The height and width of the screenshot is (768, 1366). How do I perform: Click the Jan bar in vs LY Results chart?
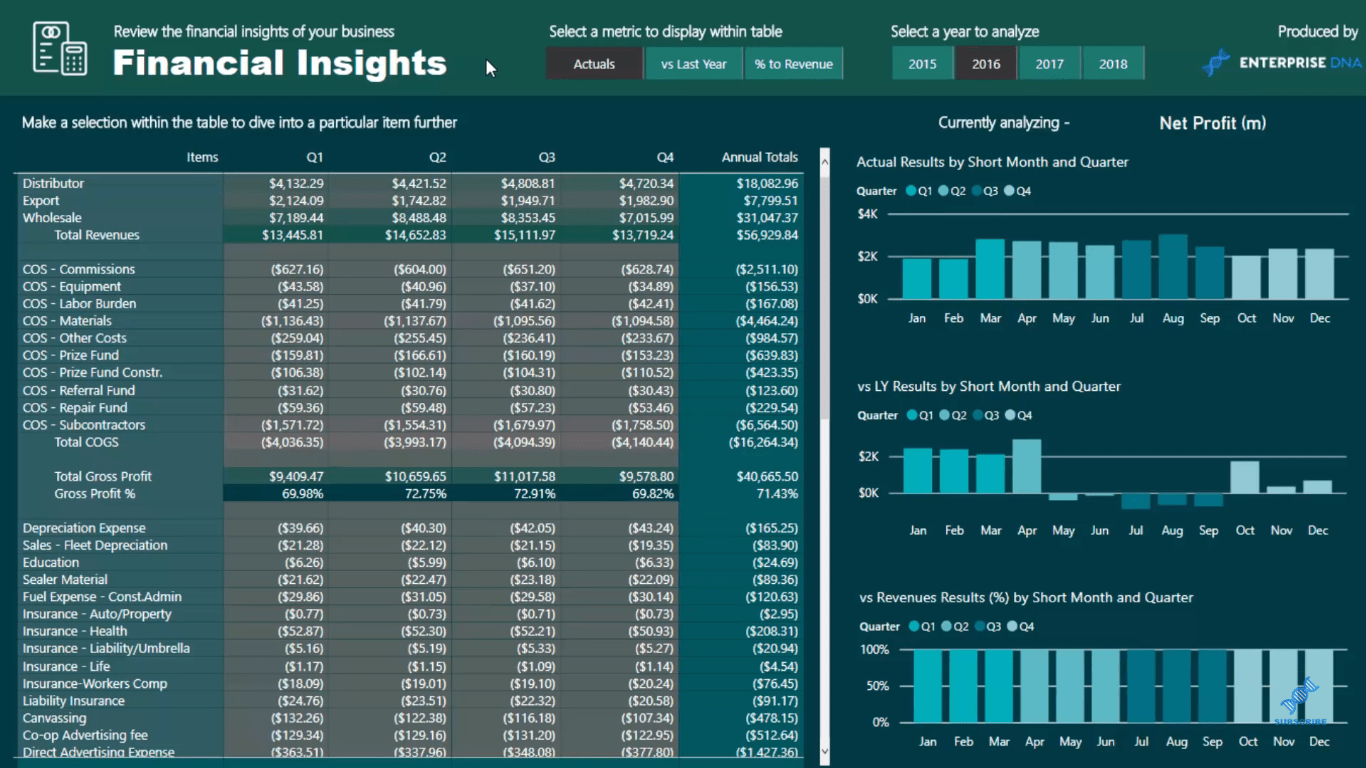click(917, 470)
